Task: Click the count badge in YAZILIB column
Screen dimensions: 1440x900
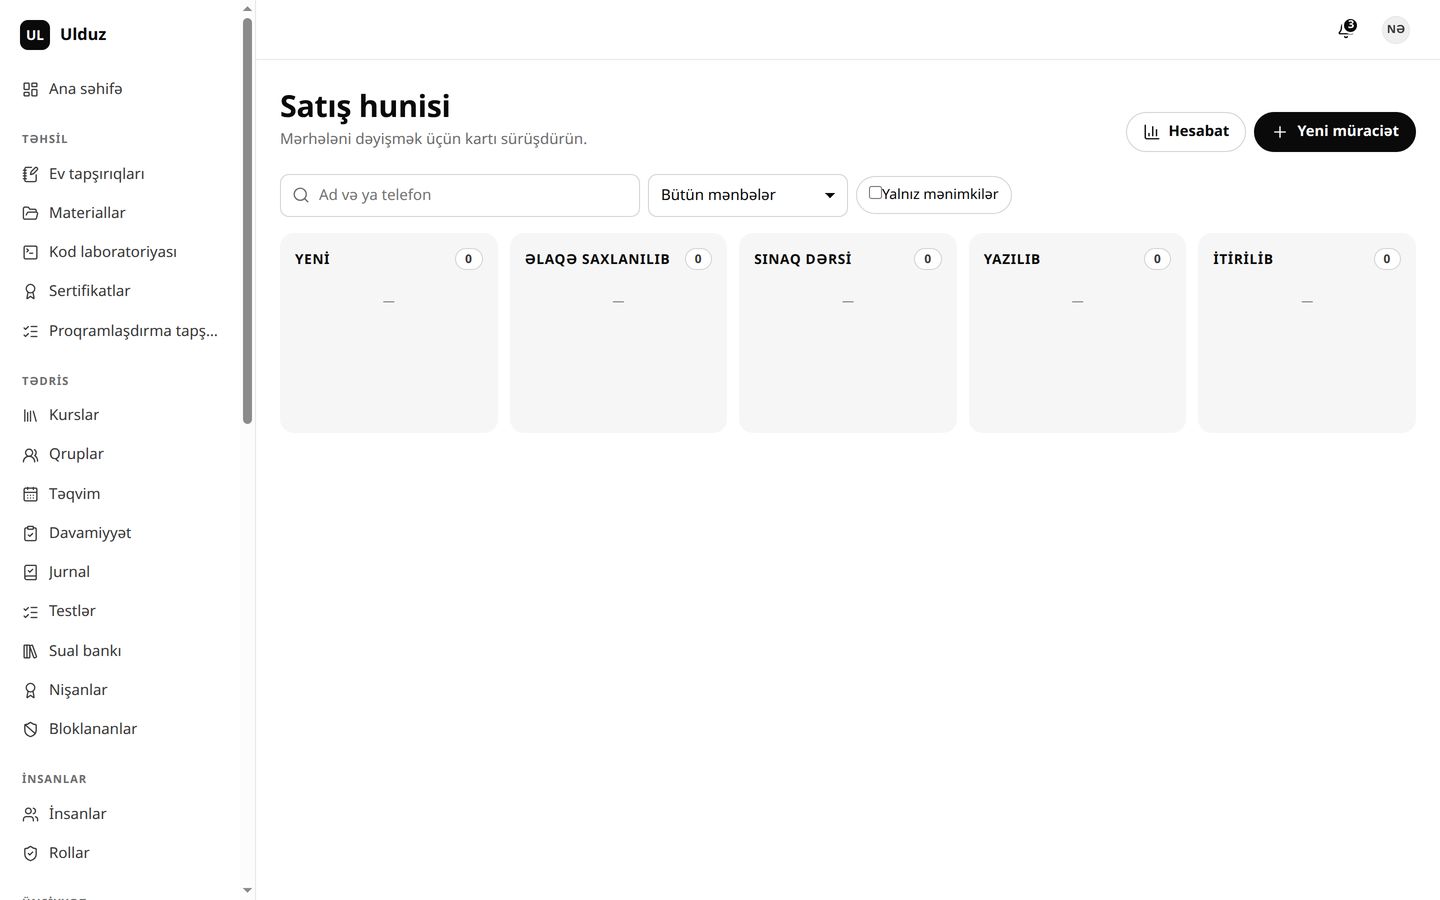Action: tap(1157, 259)
